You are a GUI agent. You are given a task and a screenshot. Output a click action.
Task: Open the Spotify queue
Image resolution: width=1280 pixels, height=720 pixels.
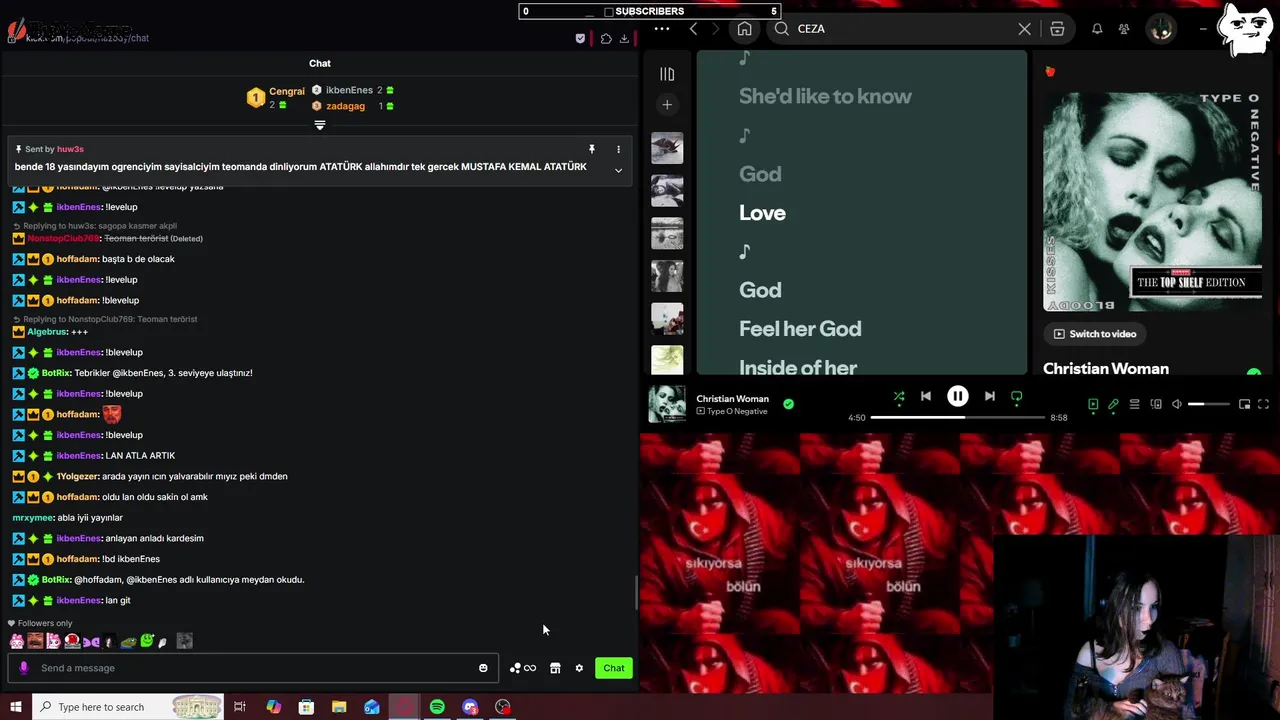click(x=1134, y=404)
